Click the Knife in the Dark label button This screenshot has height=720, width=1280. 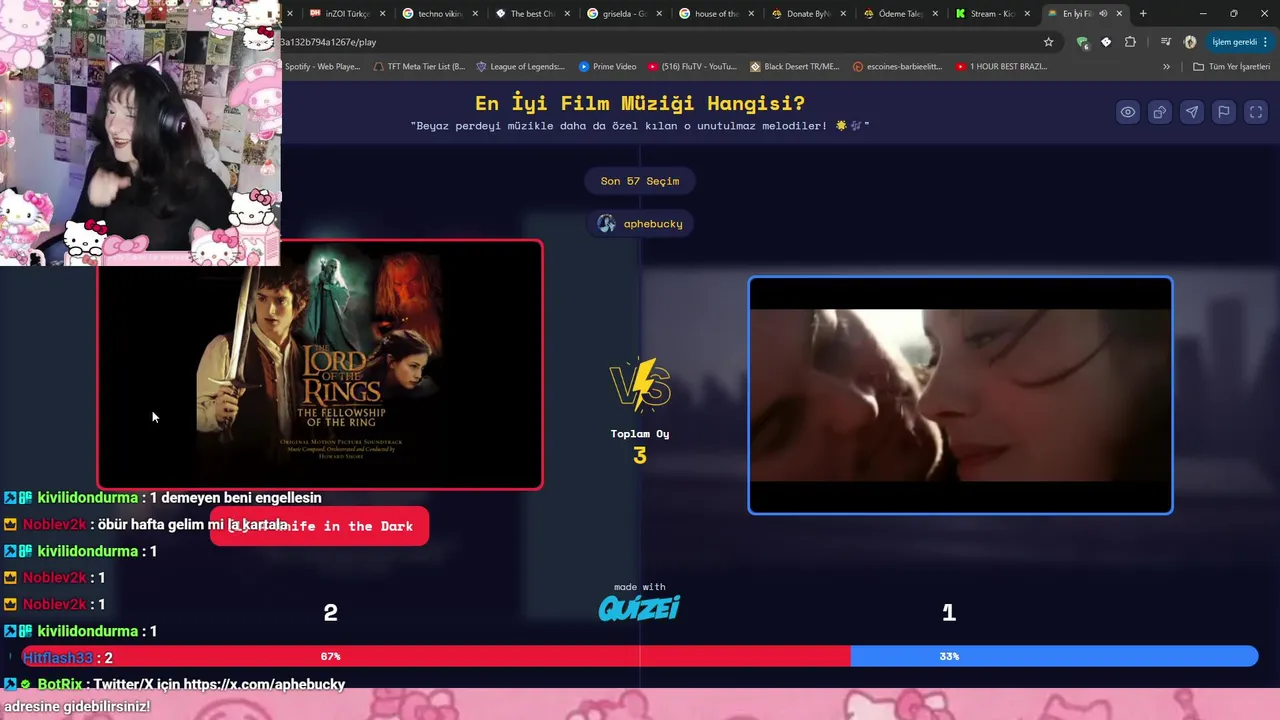(x=319, y=526)
